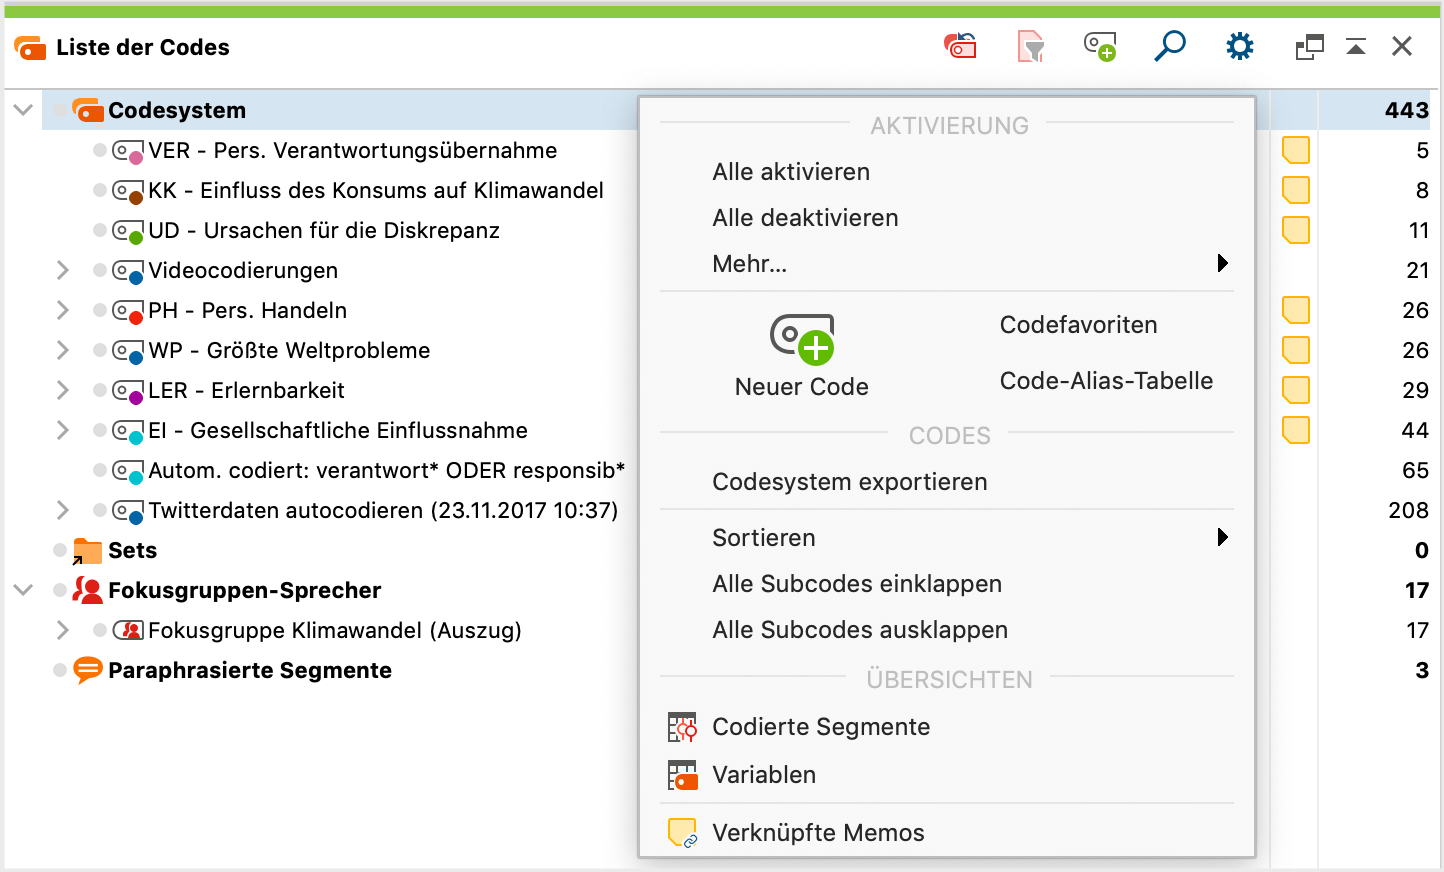Open the memo of KK code

point(1296,190)
